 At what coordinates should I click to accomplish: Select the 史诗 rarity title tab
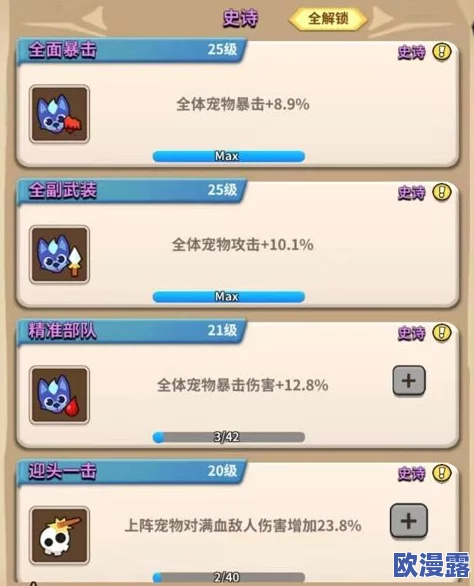(240, 18)
